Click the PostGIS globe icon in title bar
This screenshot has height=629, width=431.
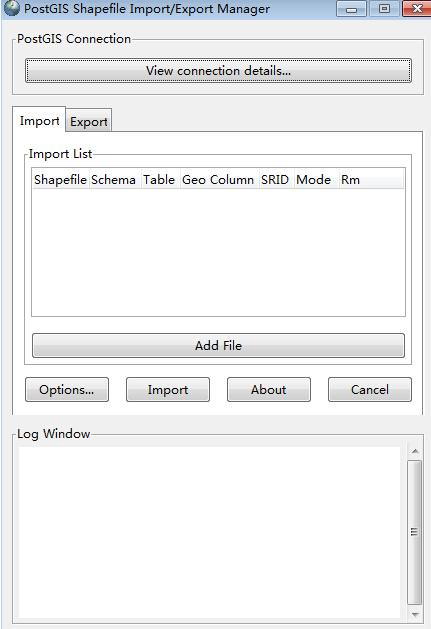(x=12, y=8)
